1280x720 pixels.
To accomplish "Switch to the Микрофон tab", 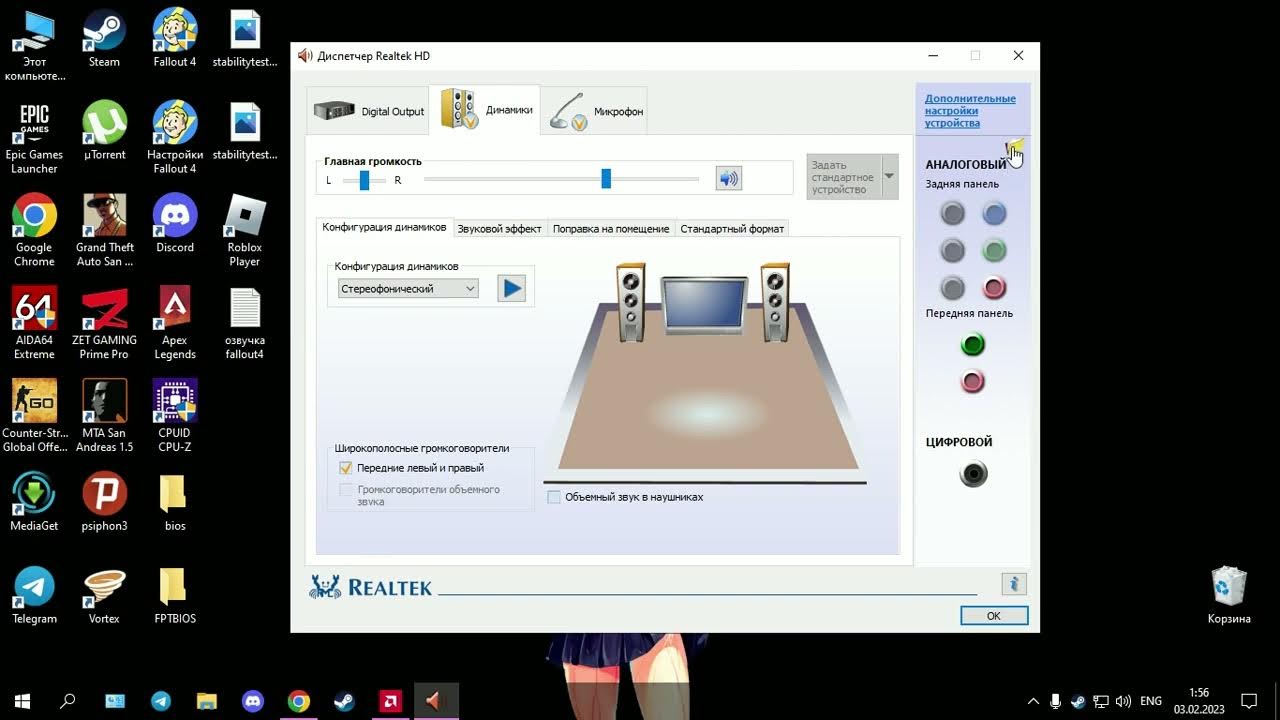I will coord(595,111).
